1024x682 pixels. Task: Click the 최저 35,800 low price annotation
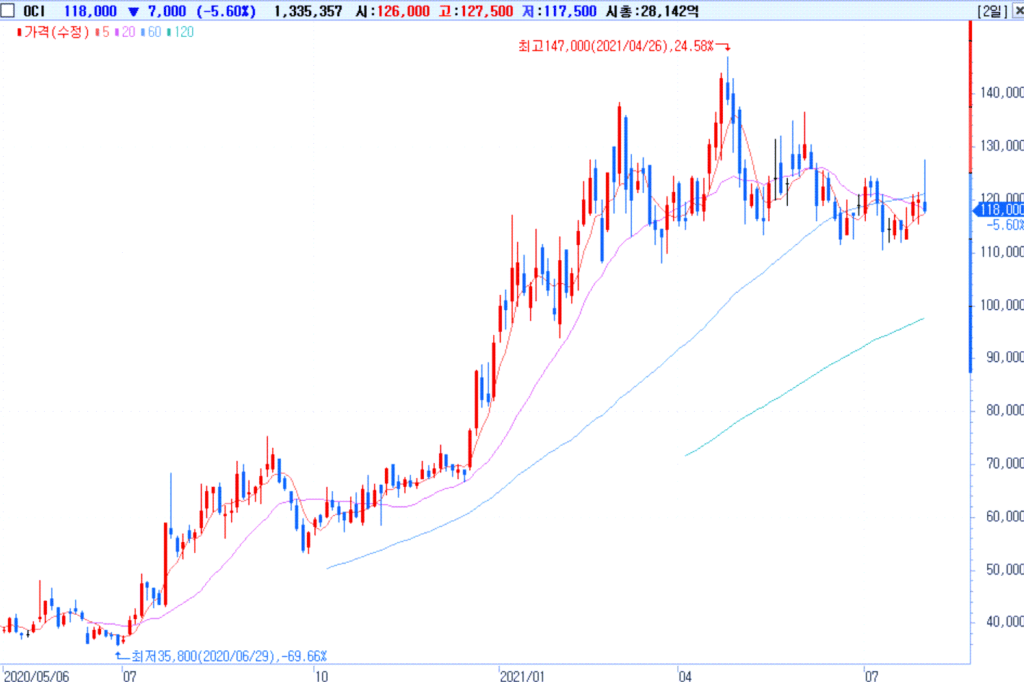pyautogui.click(x=225, y=656)
